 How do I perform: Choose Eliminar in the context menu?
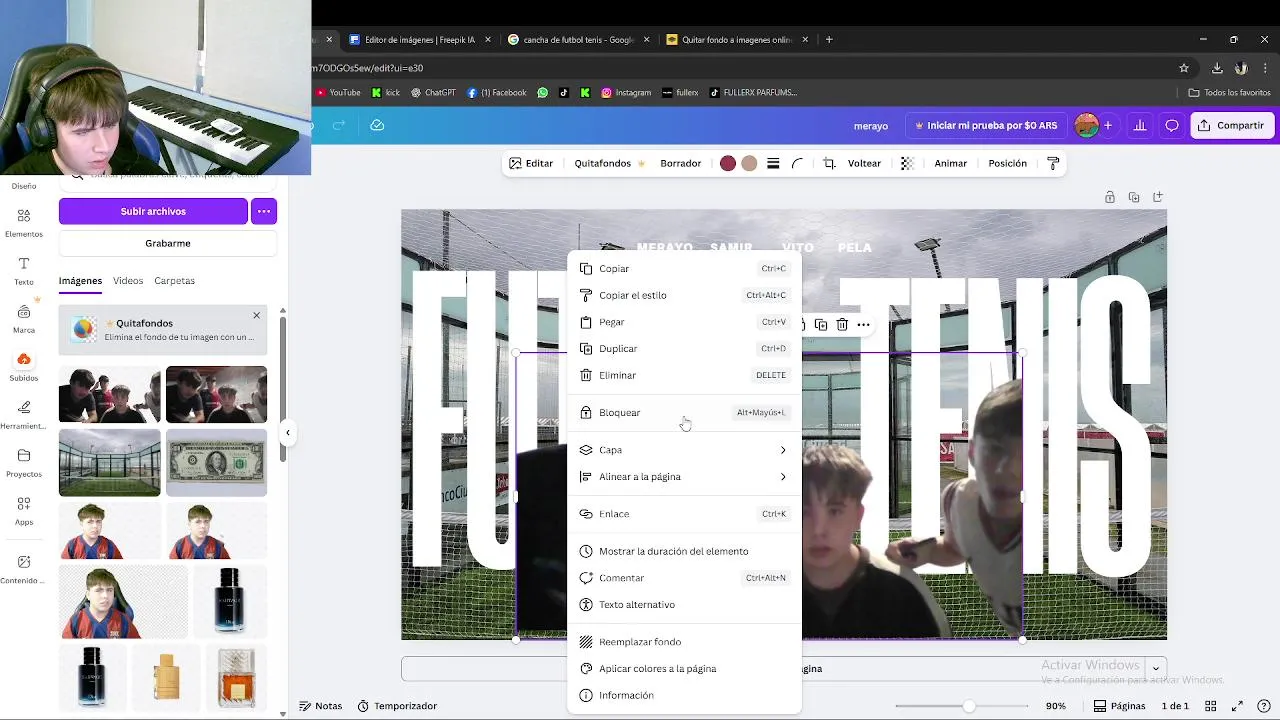pos(685,375)
